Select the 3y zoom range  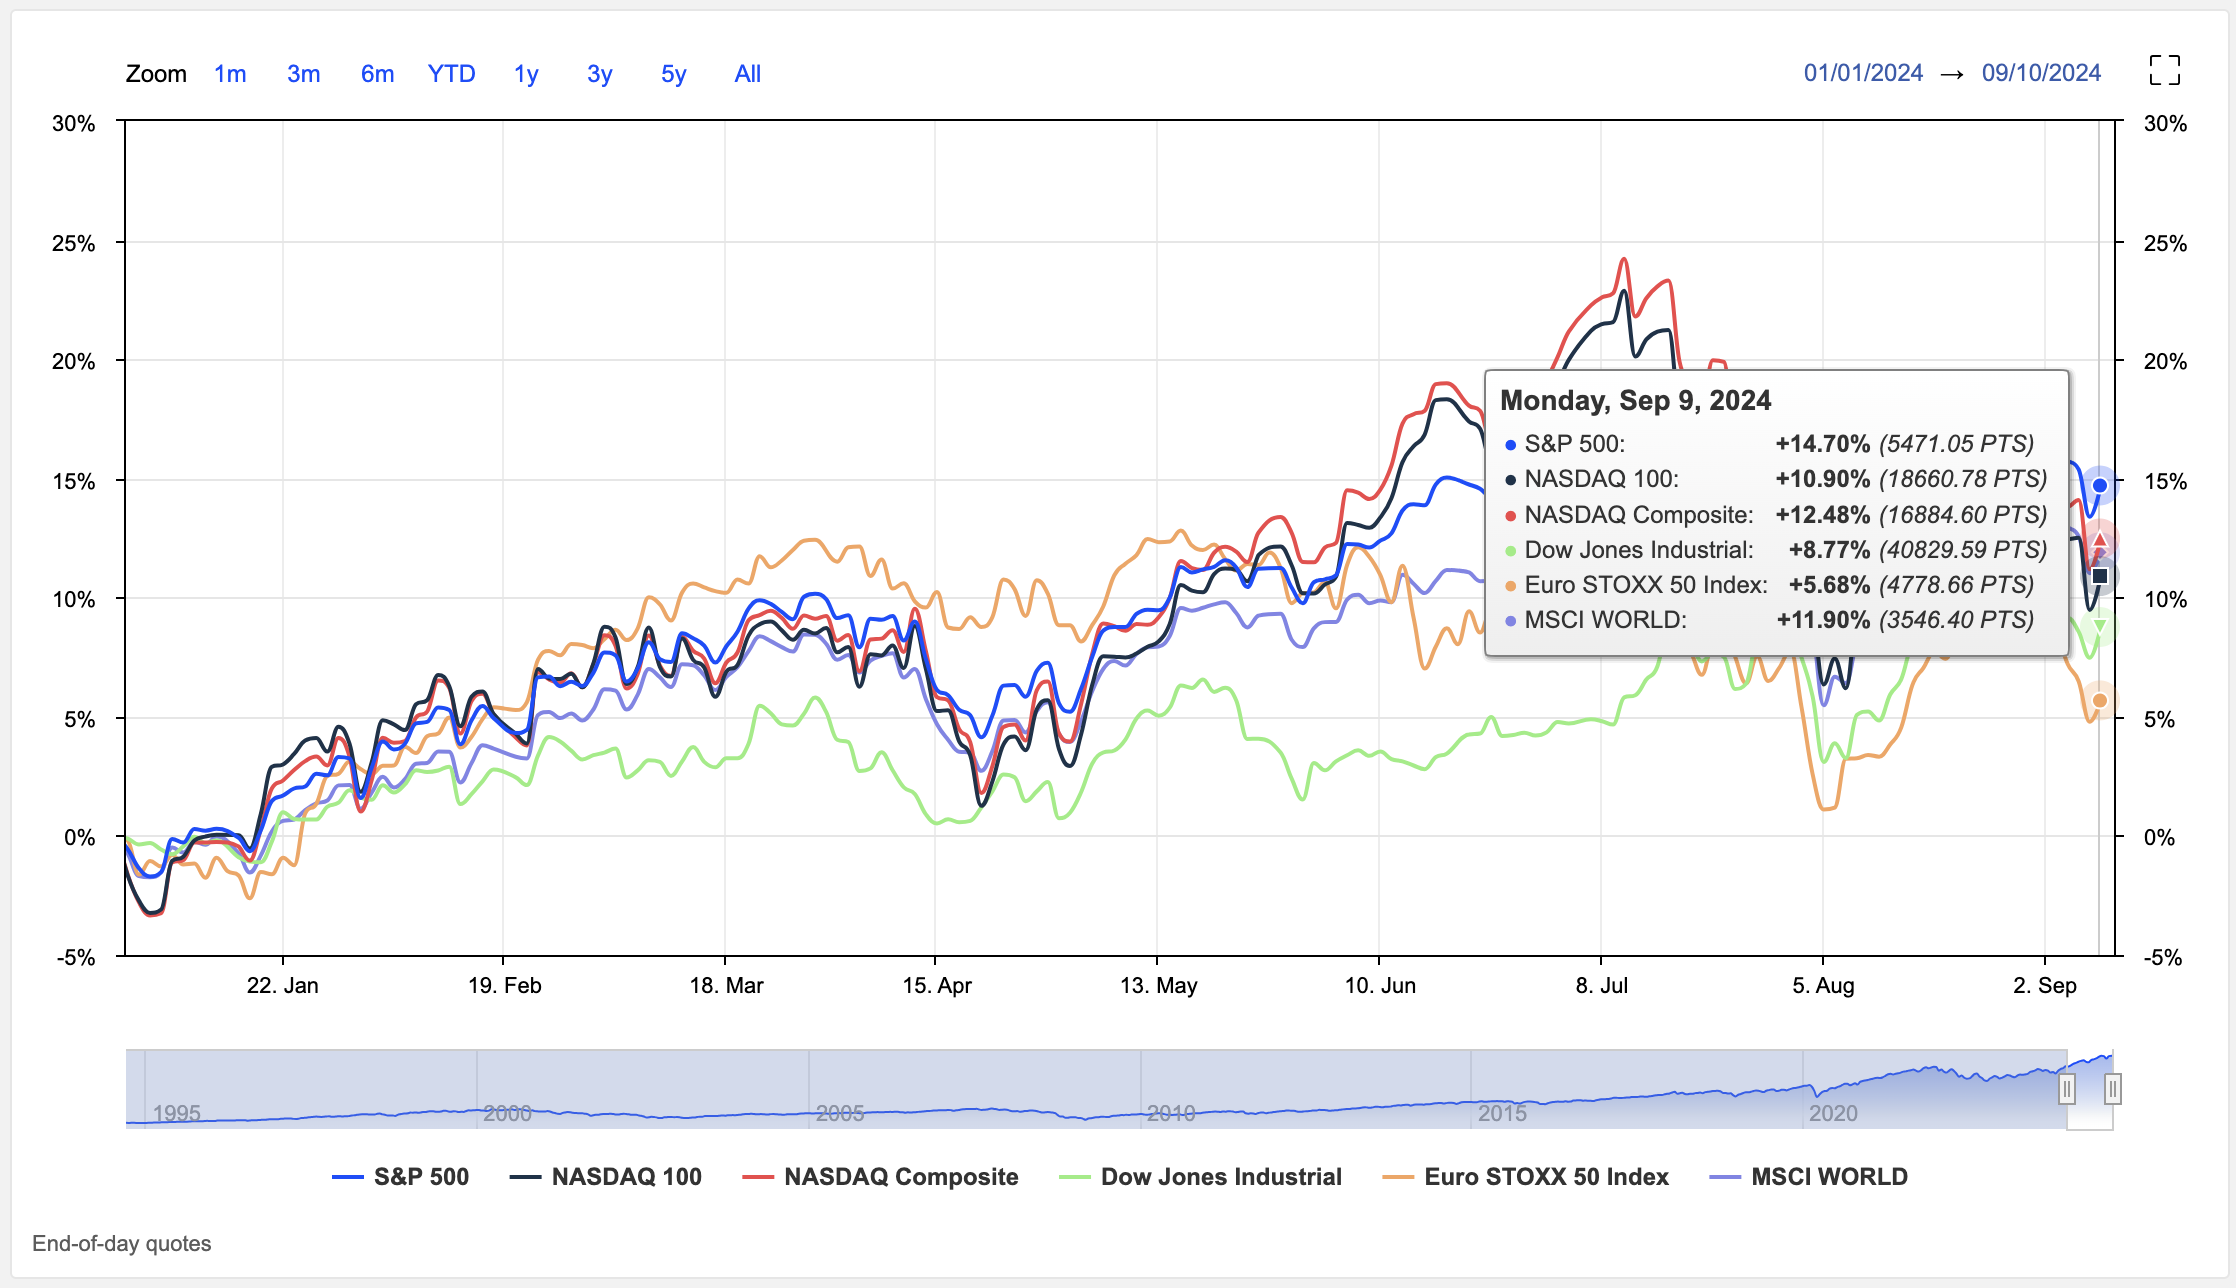coord(599,74)
